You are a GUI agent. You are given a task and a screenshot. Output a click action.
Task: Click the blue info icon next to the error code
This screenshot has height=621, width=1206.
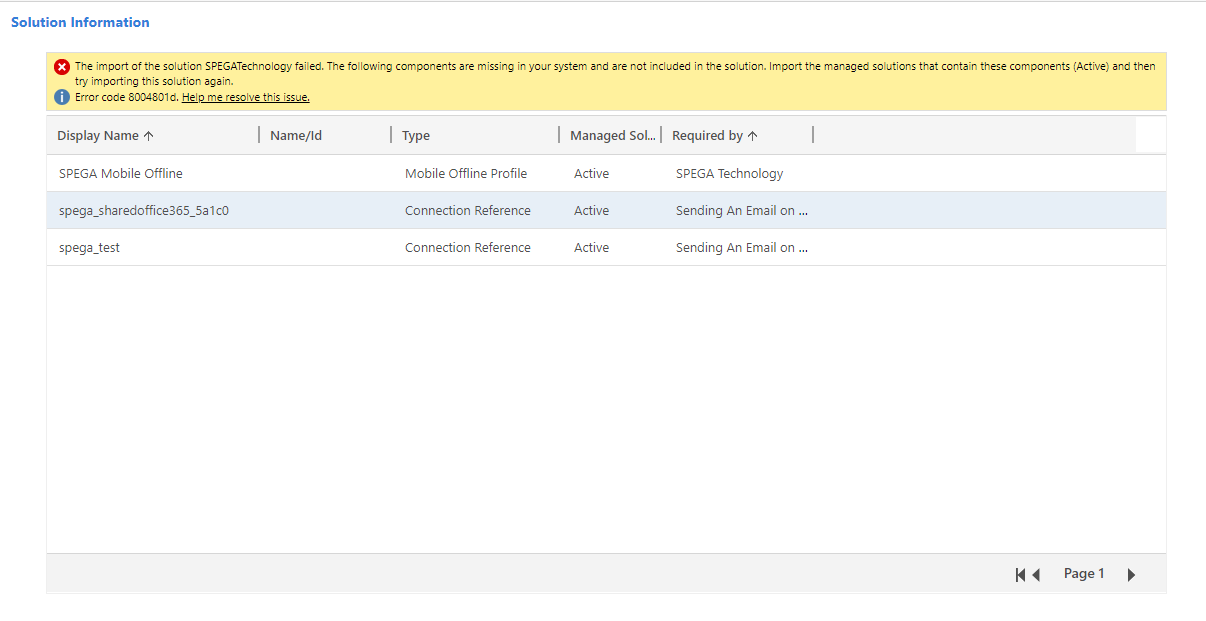point(62,97)
